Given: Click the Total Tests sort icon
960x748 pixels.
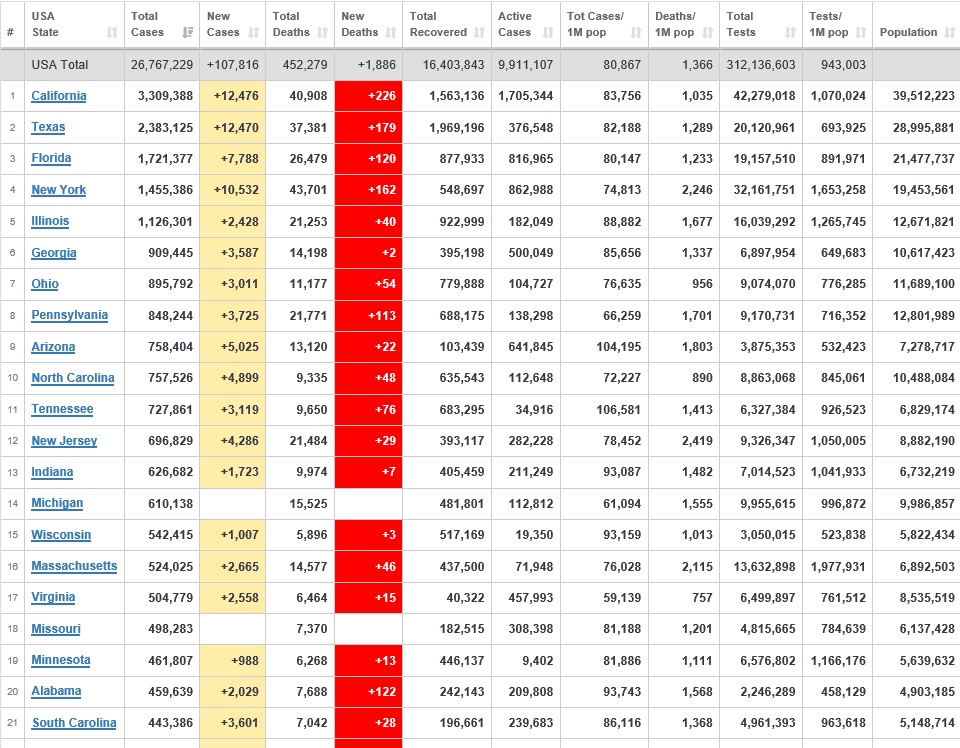Looking at the screenshot, I should coord(791,33).
